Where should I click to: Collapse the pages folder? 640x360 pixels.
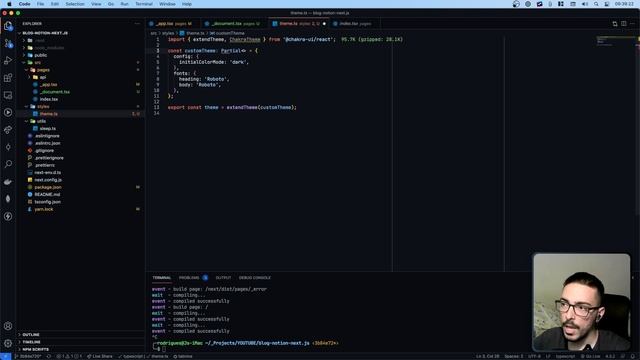tap(80, 70)
